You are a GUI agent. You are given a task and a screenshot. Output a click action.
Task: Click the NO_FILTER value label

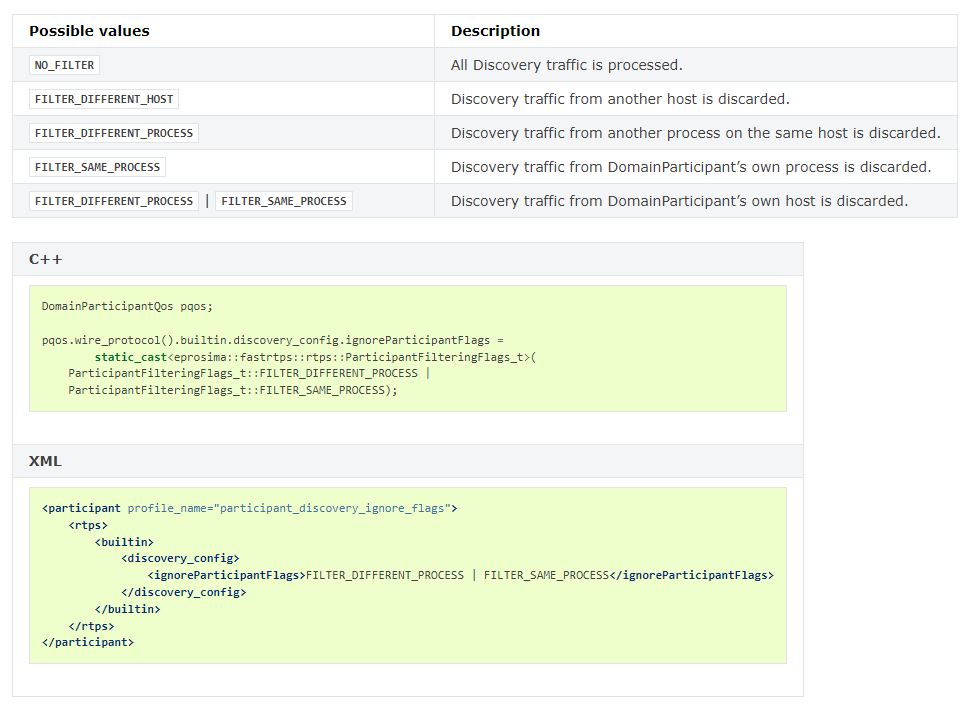64,65
